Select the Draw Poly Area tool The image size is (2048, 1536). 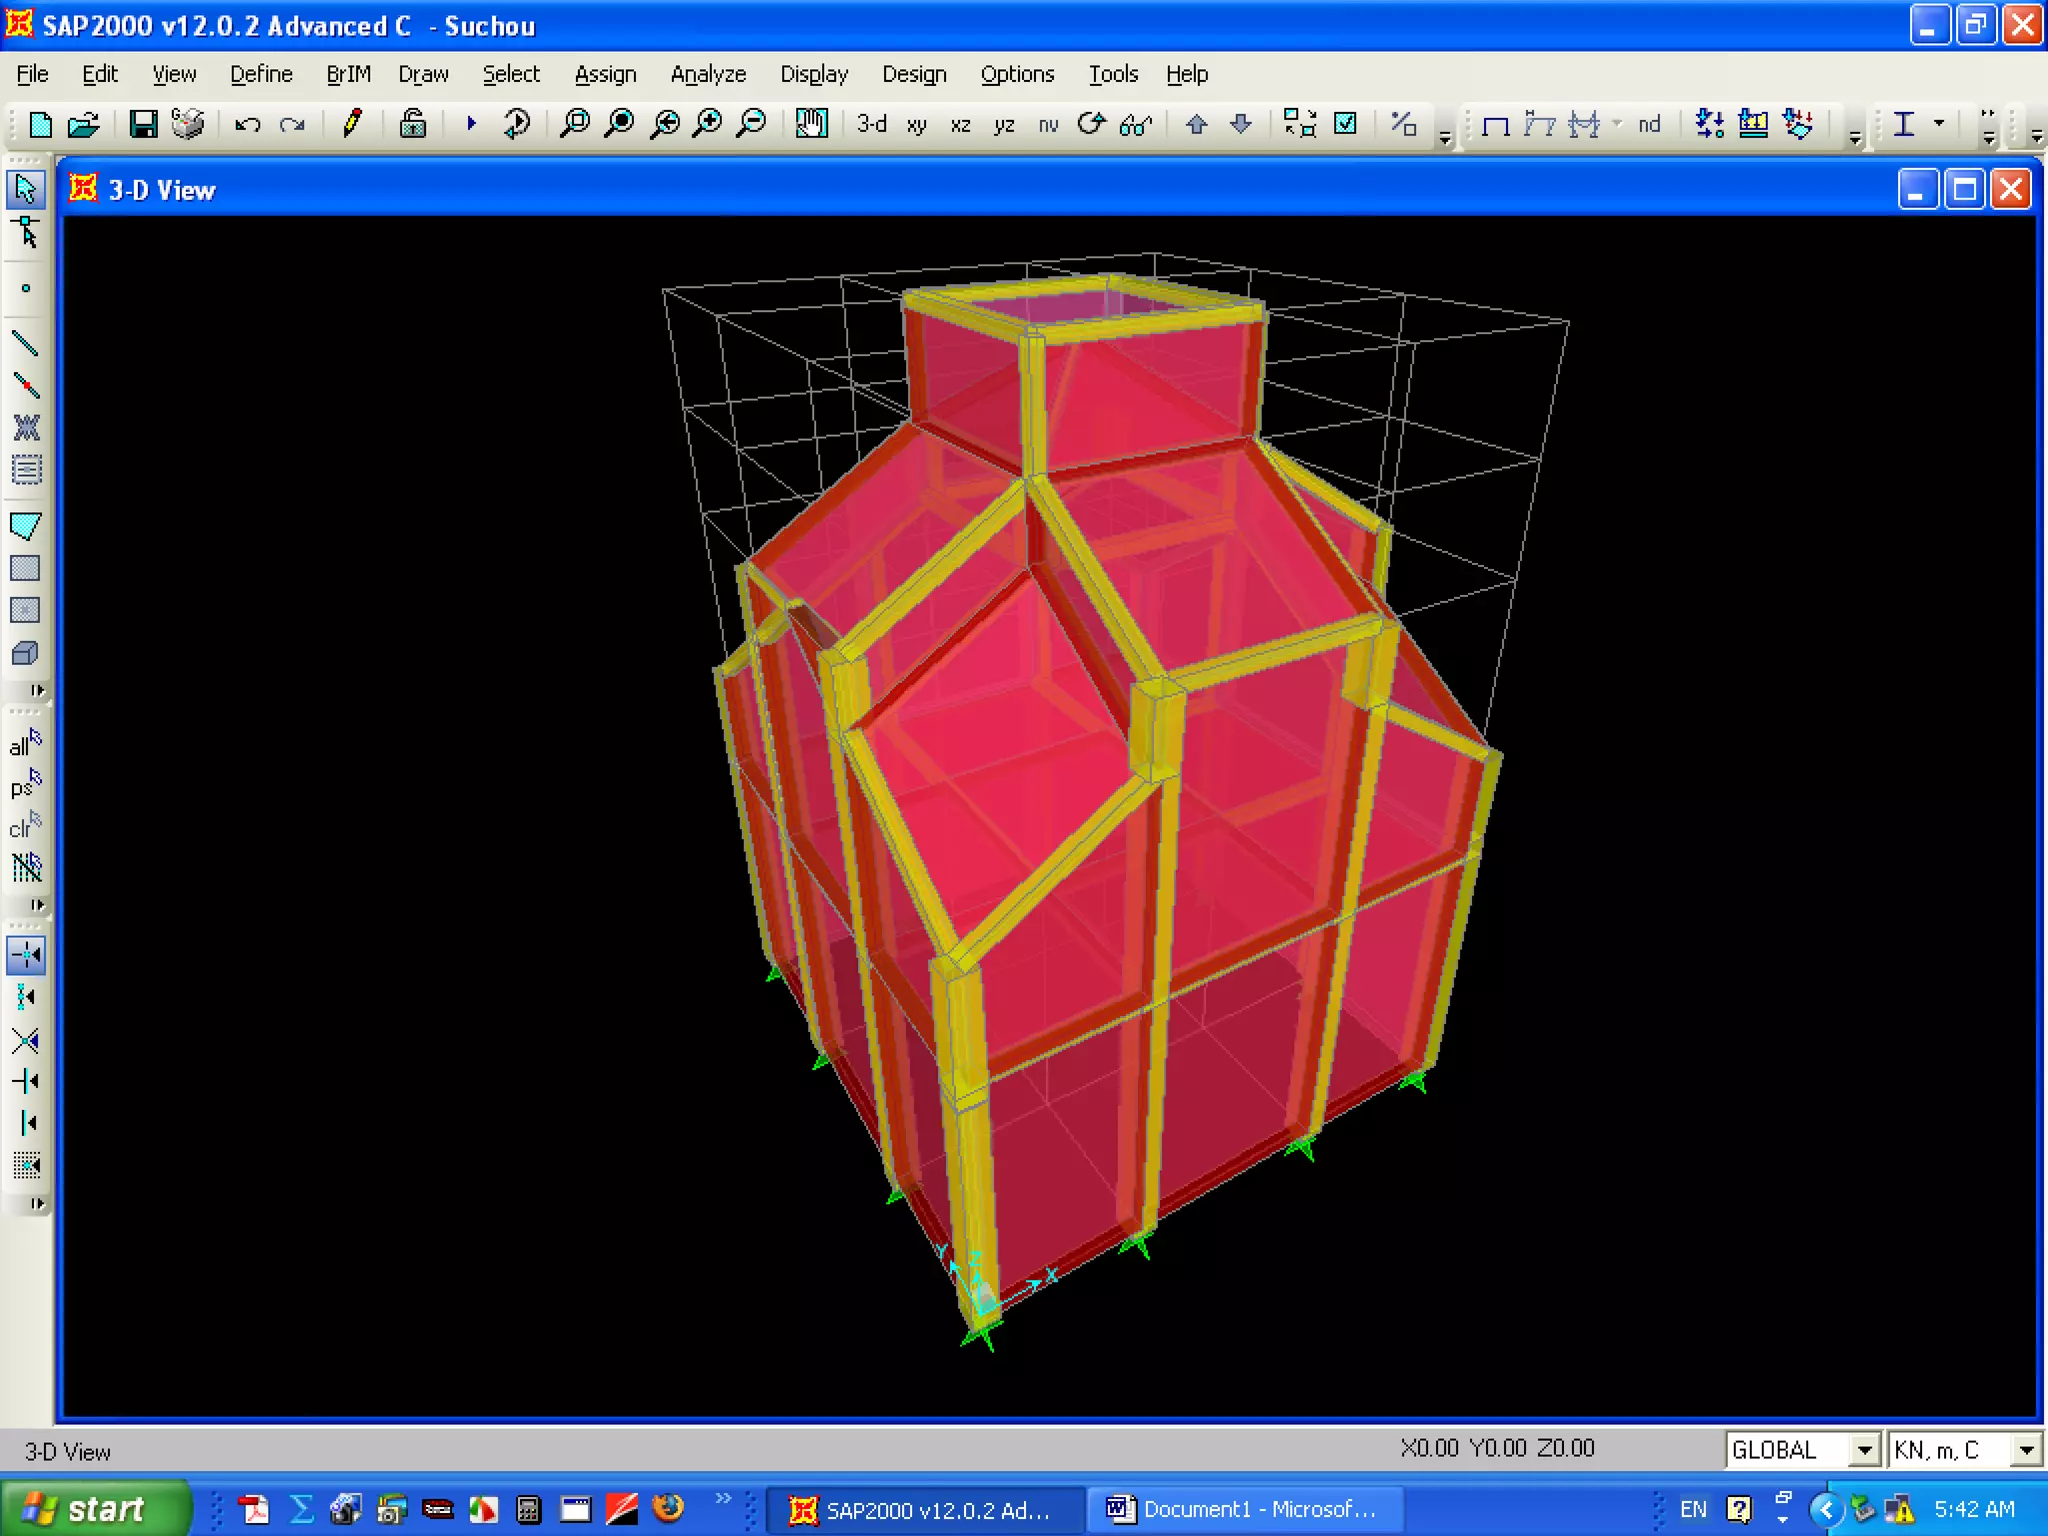pyautogui.click(x=26, y=526)
